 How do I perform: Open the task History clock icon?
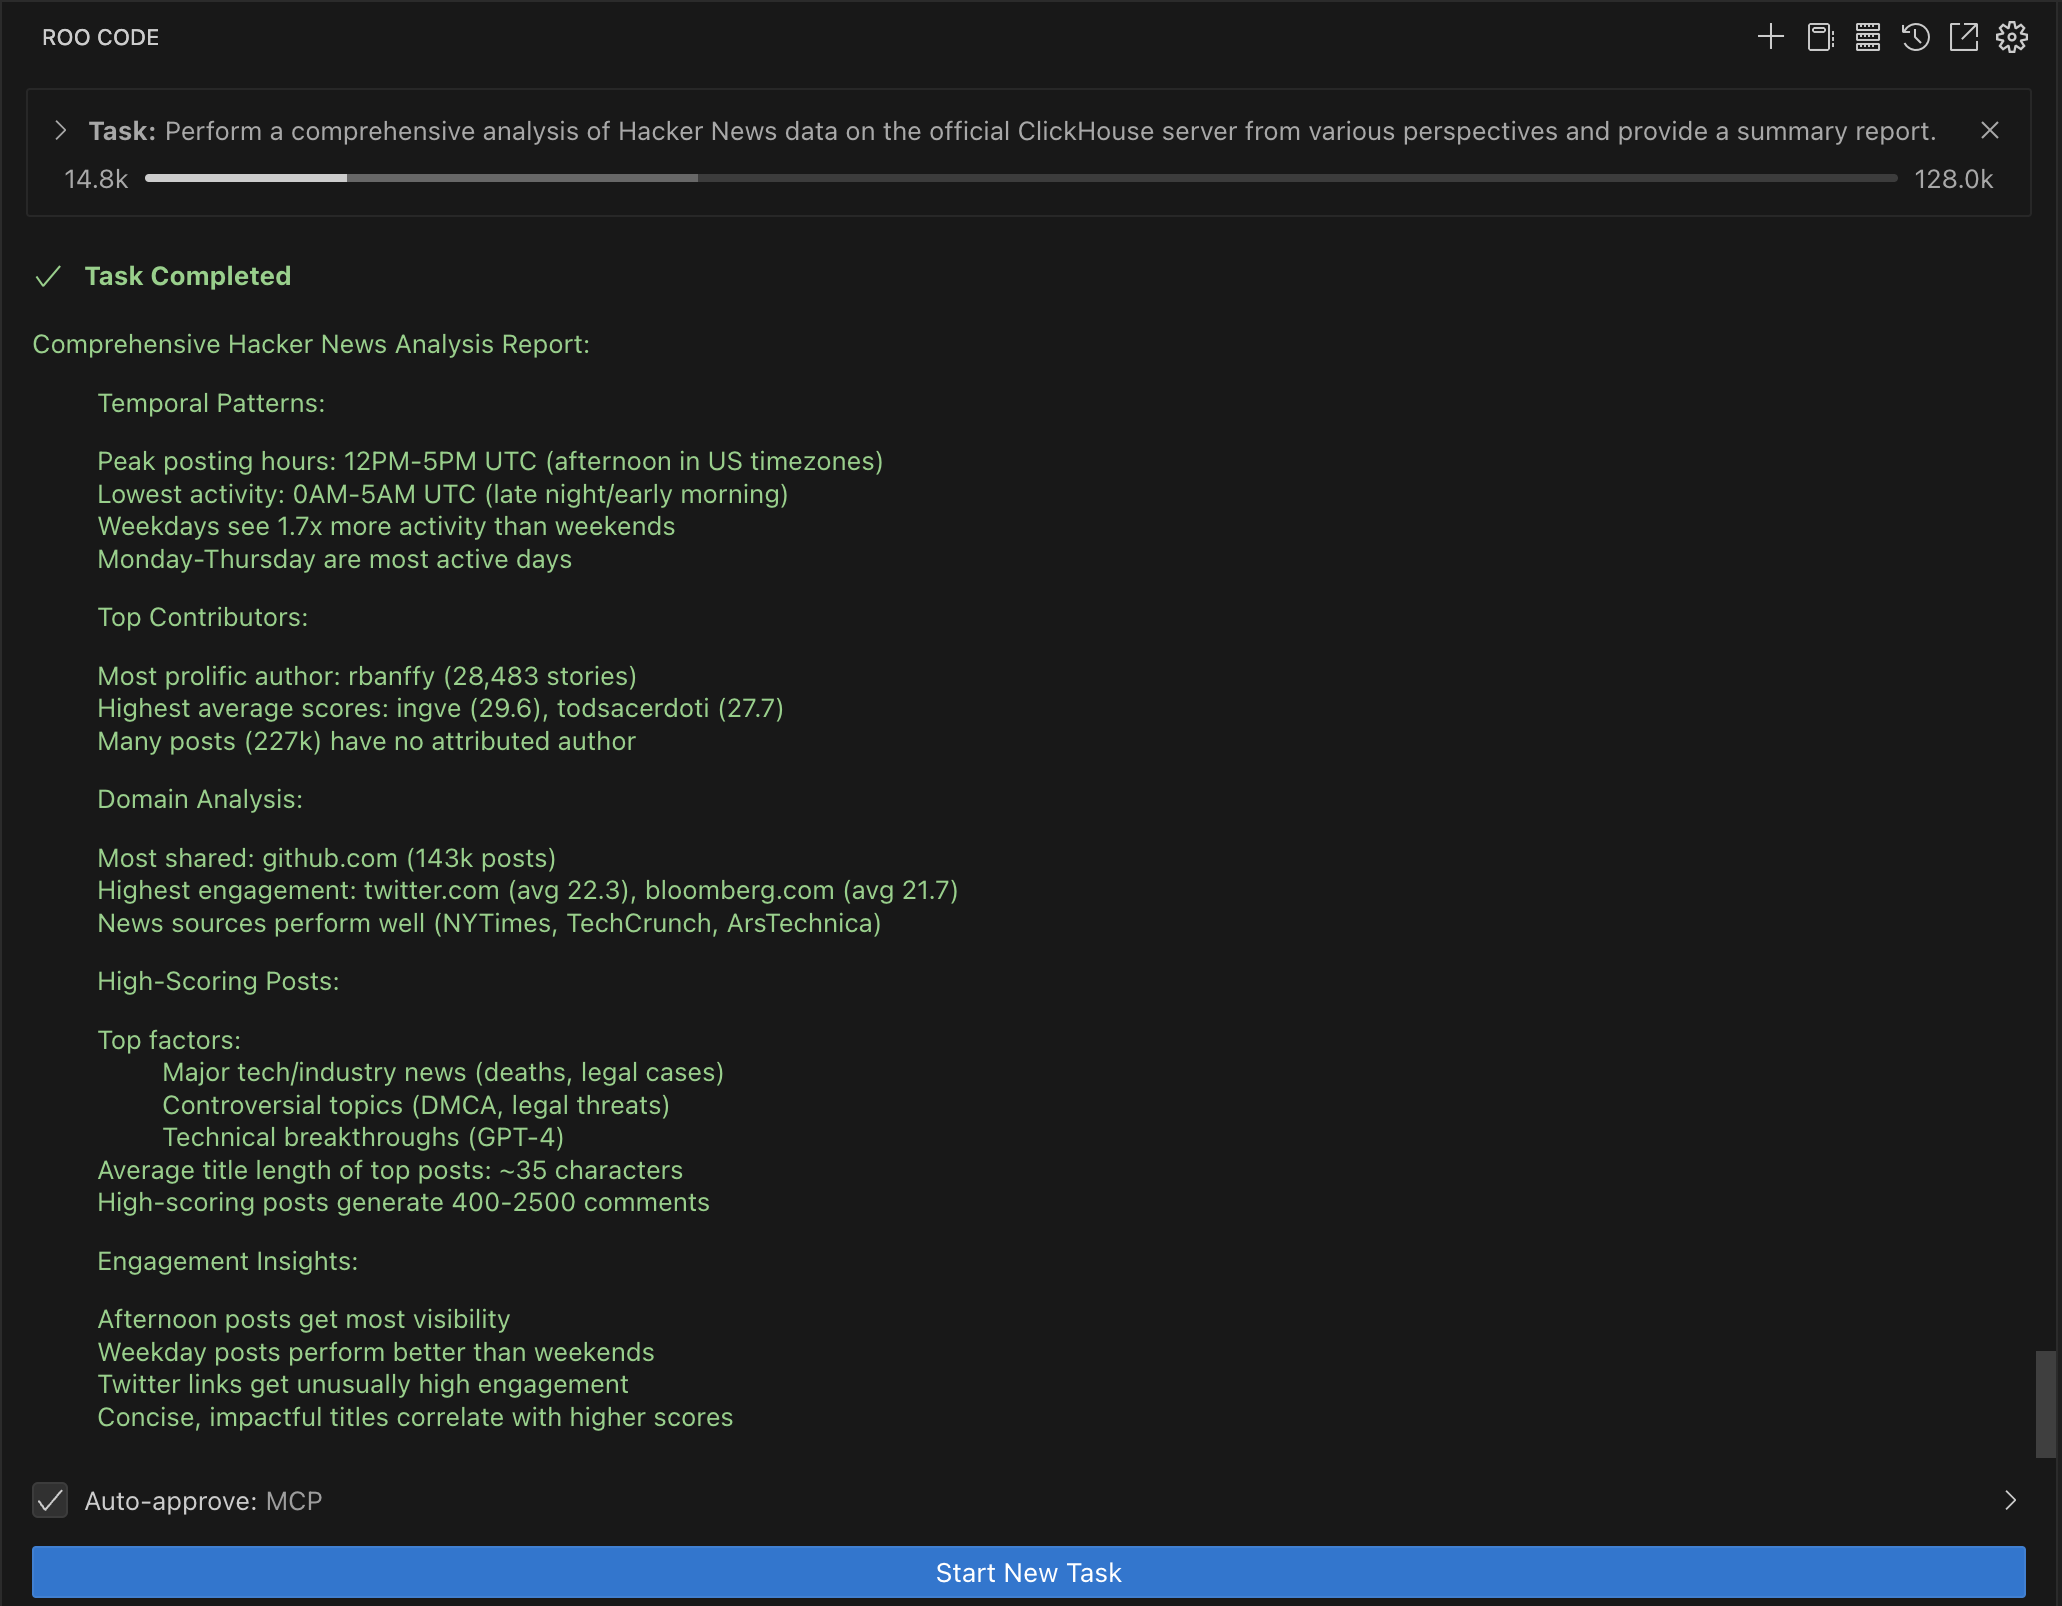(x=1915, y=37)
